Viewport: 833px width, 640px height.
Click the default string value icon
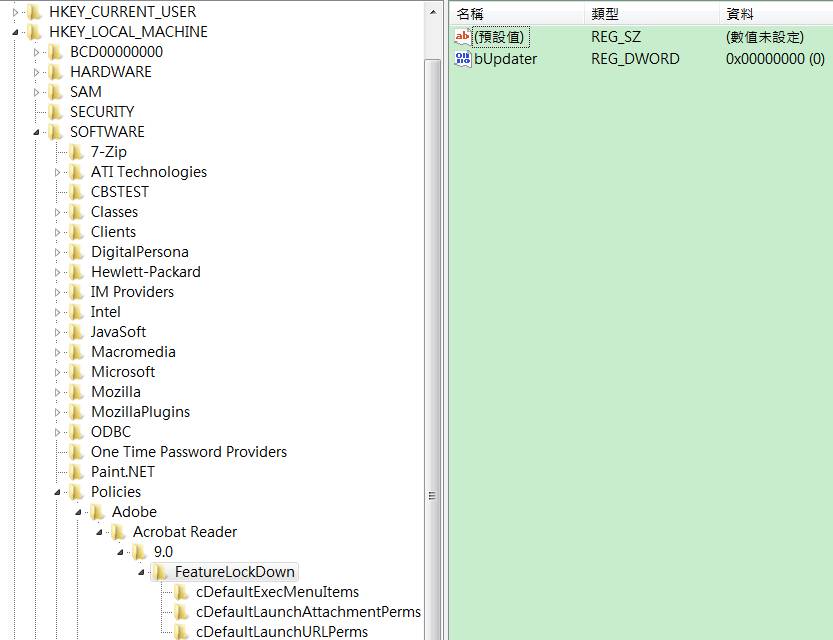[x=463, y=37]
